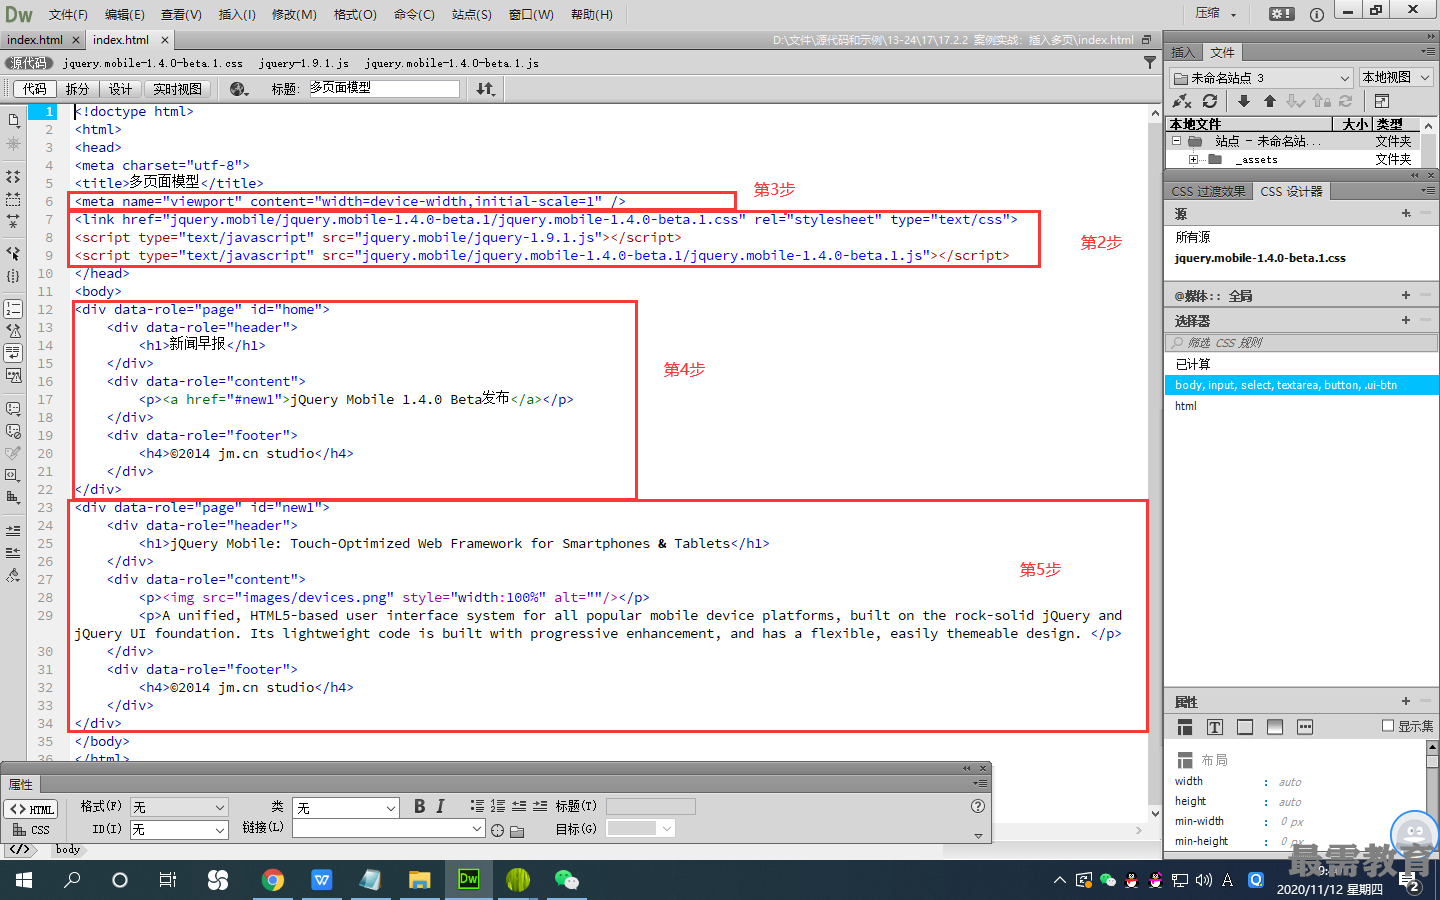This screenshot has height=900, width=1440.
Task: Click the browse for link folder icon
Action: (x=517, y=830)
